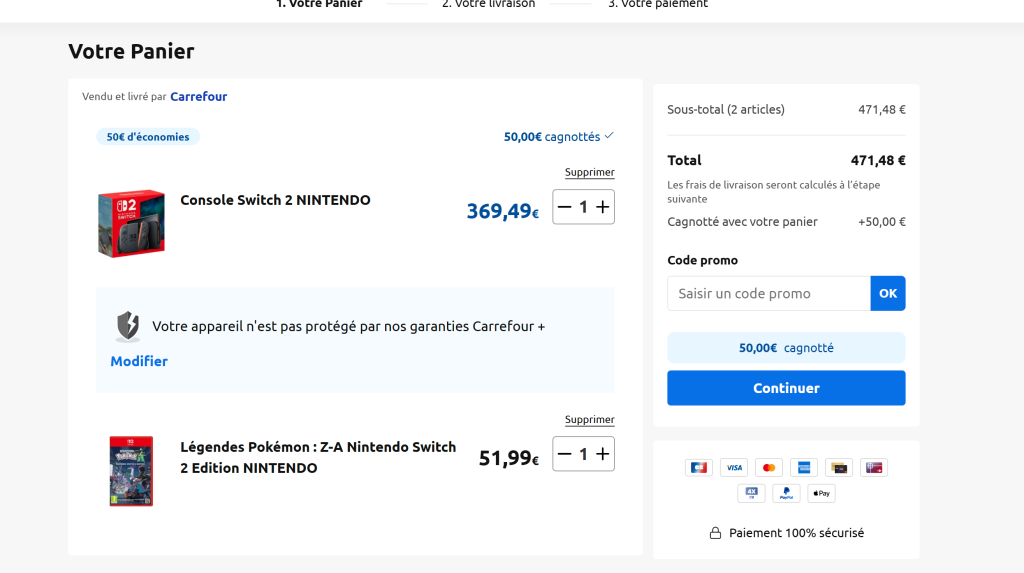Apply promo code with OK button

coord(888,294)
